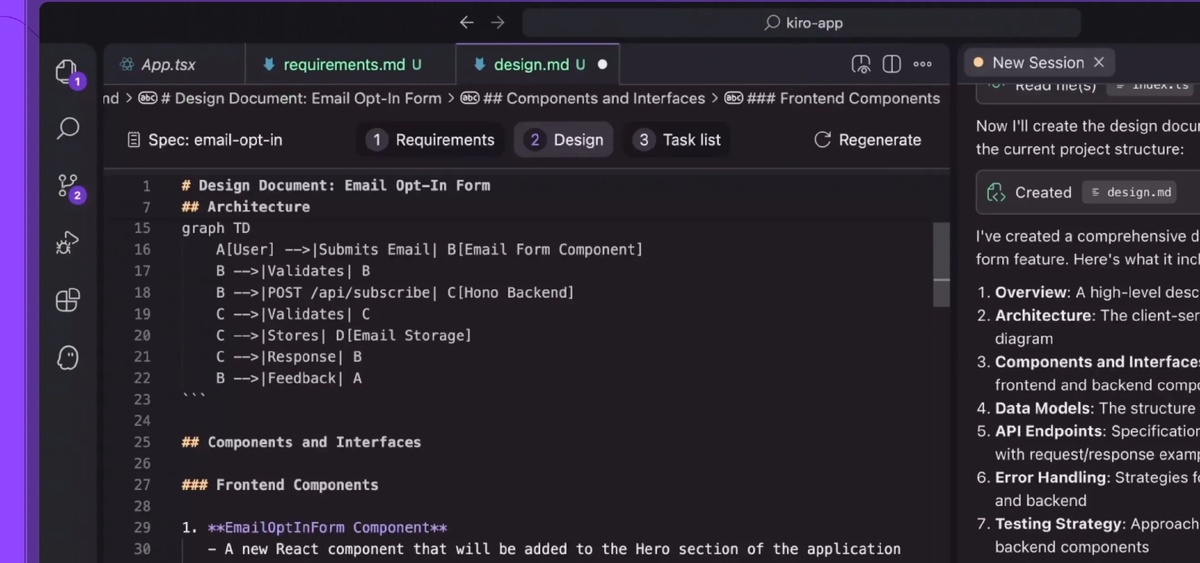Click the kiro-app search bar
Image resolution: width=1200 pixels, height=563 pixels.
[x=801, y=22]
